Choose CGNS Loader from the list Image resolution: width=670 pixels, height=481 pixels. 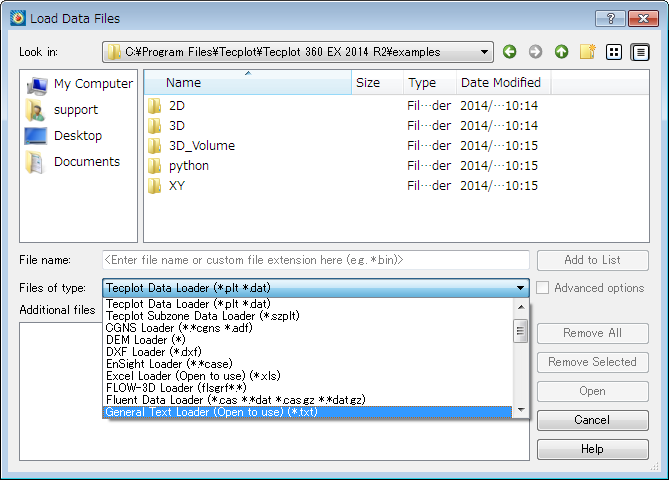coord(308,328)
